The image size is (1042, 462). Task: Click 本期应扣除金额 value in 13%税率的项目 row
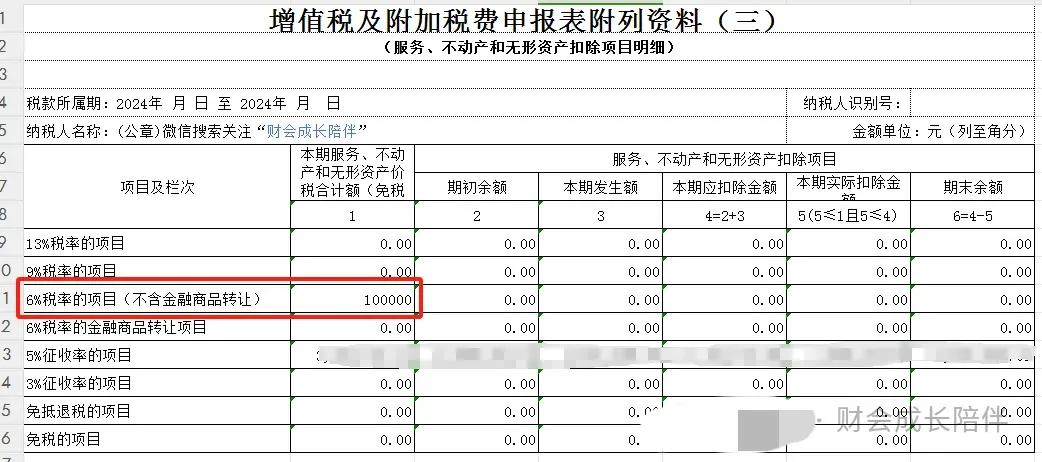click(x=724, y=243)
